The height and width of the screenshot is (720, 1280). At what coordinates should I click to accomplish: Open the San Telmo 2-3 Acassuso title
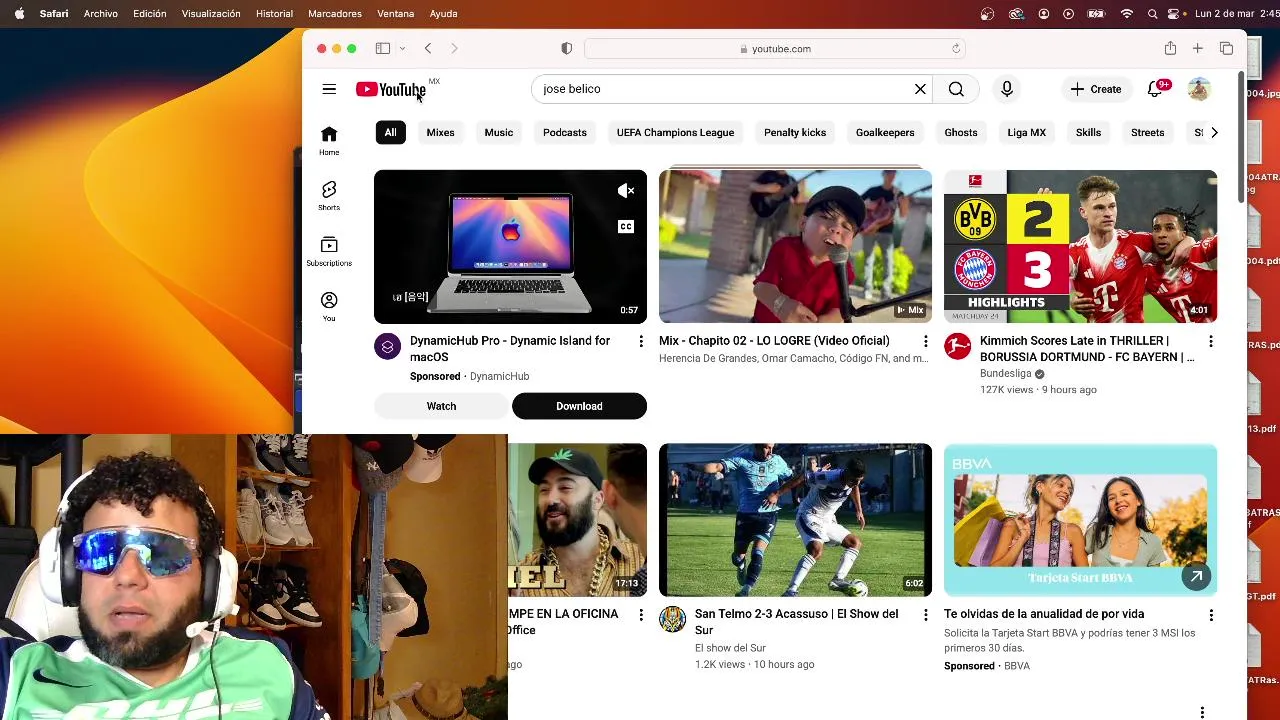pos(797,622)
